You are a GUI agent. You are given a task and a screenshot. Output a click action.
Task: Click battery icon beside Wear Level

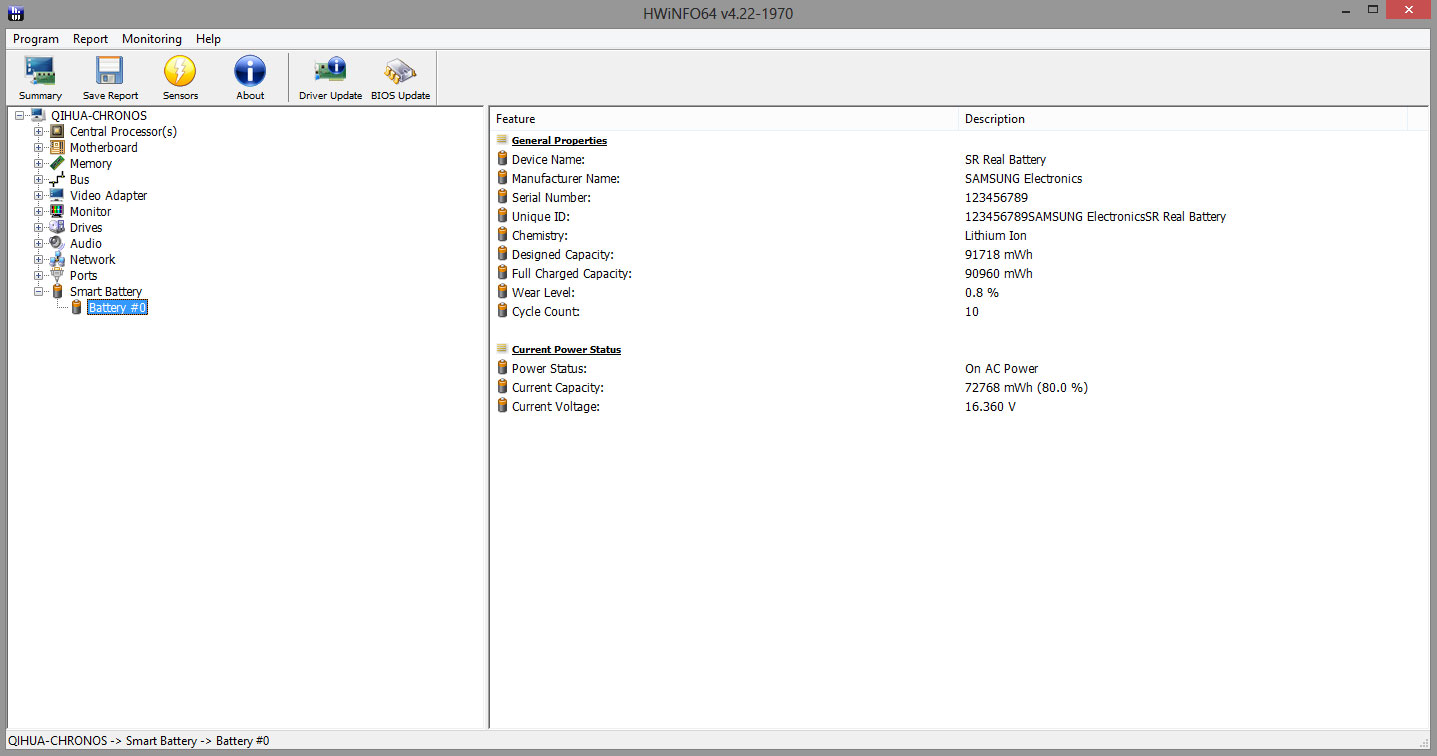[x=502, y=292]
